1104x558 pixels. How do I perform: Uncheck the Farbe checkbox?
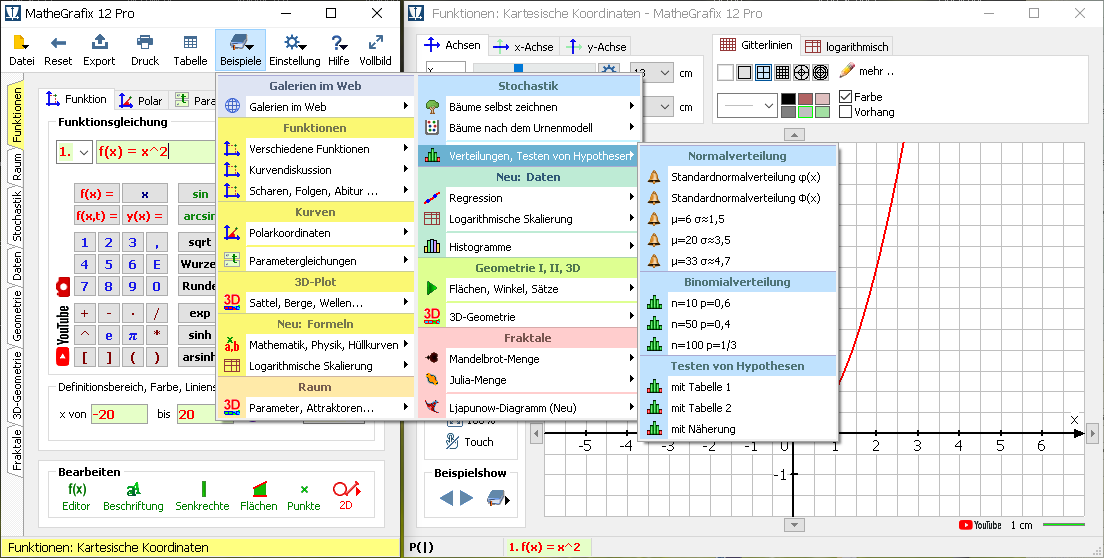[846, 96]
